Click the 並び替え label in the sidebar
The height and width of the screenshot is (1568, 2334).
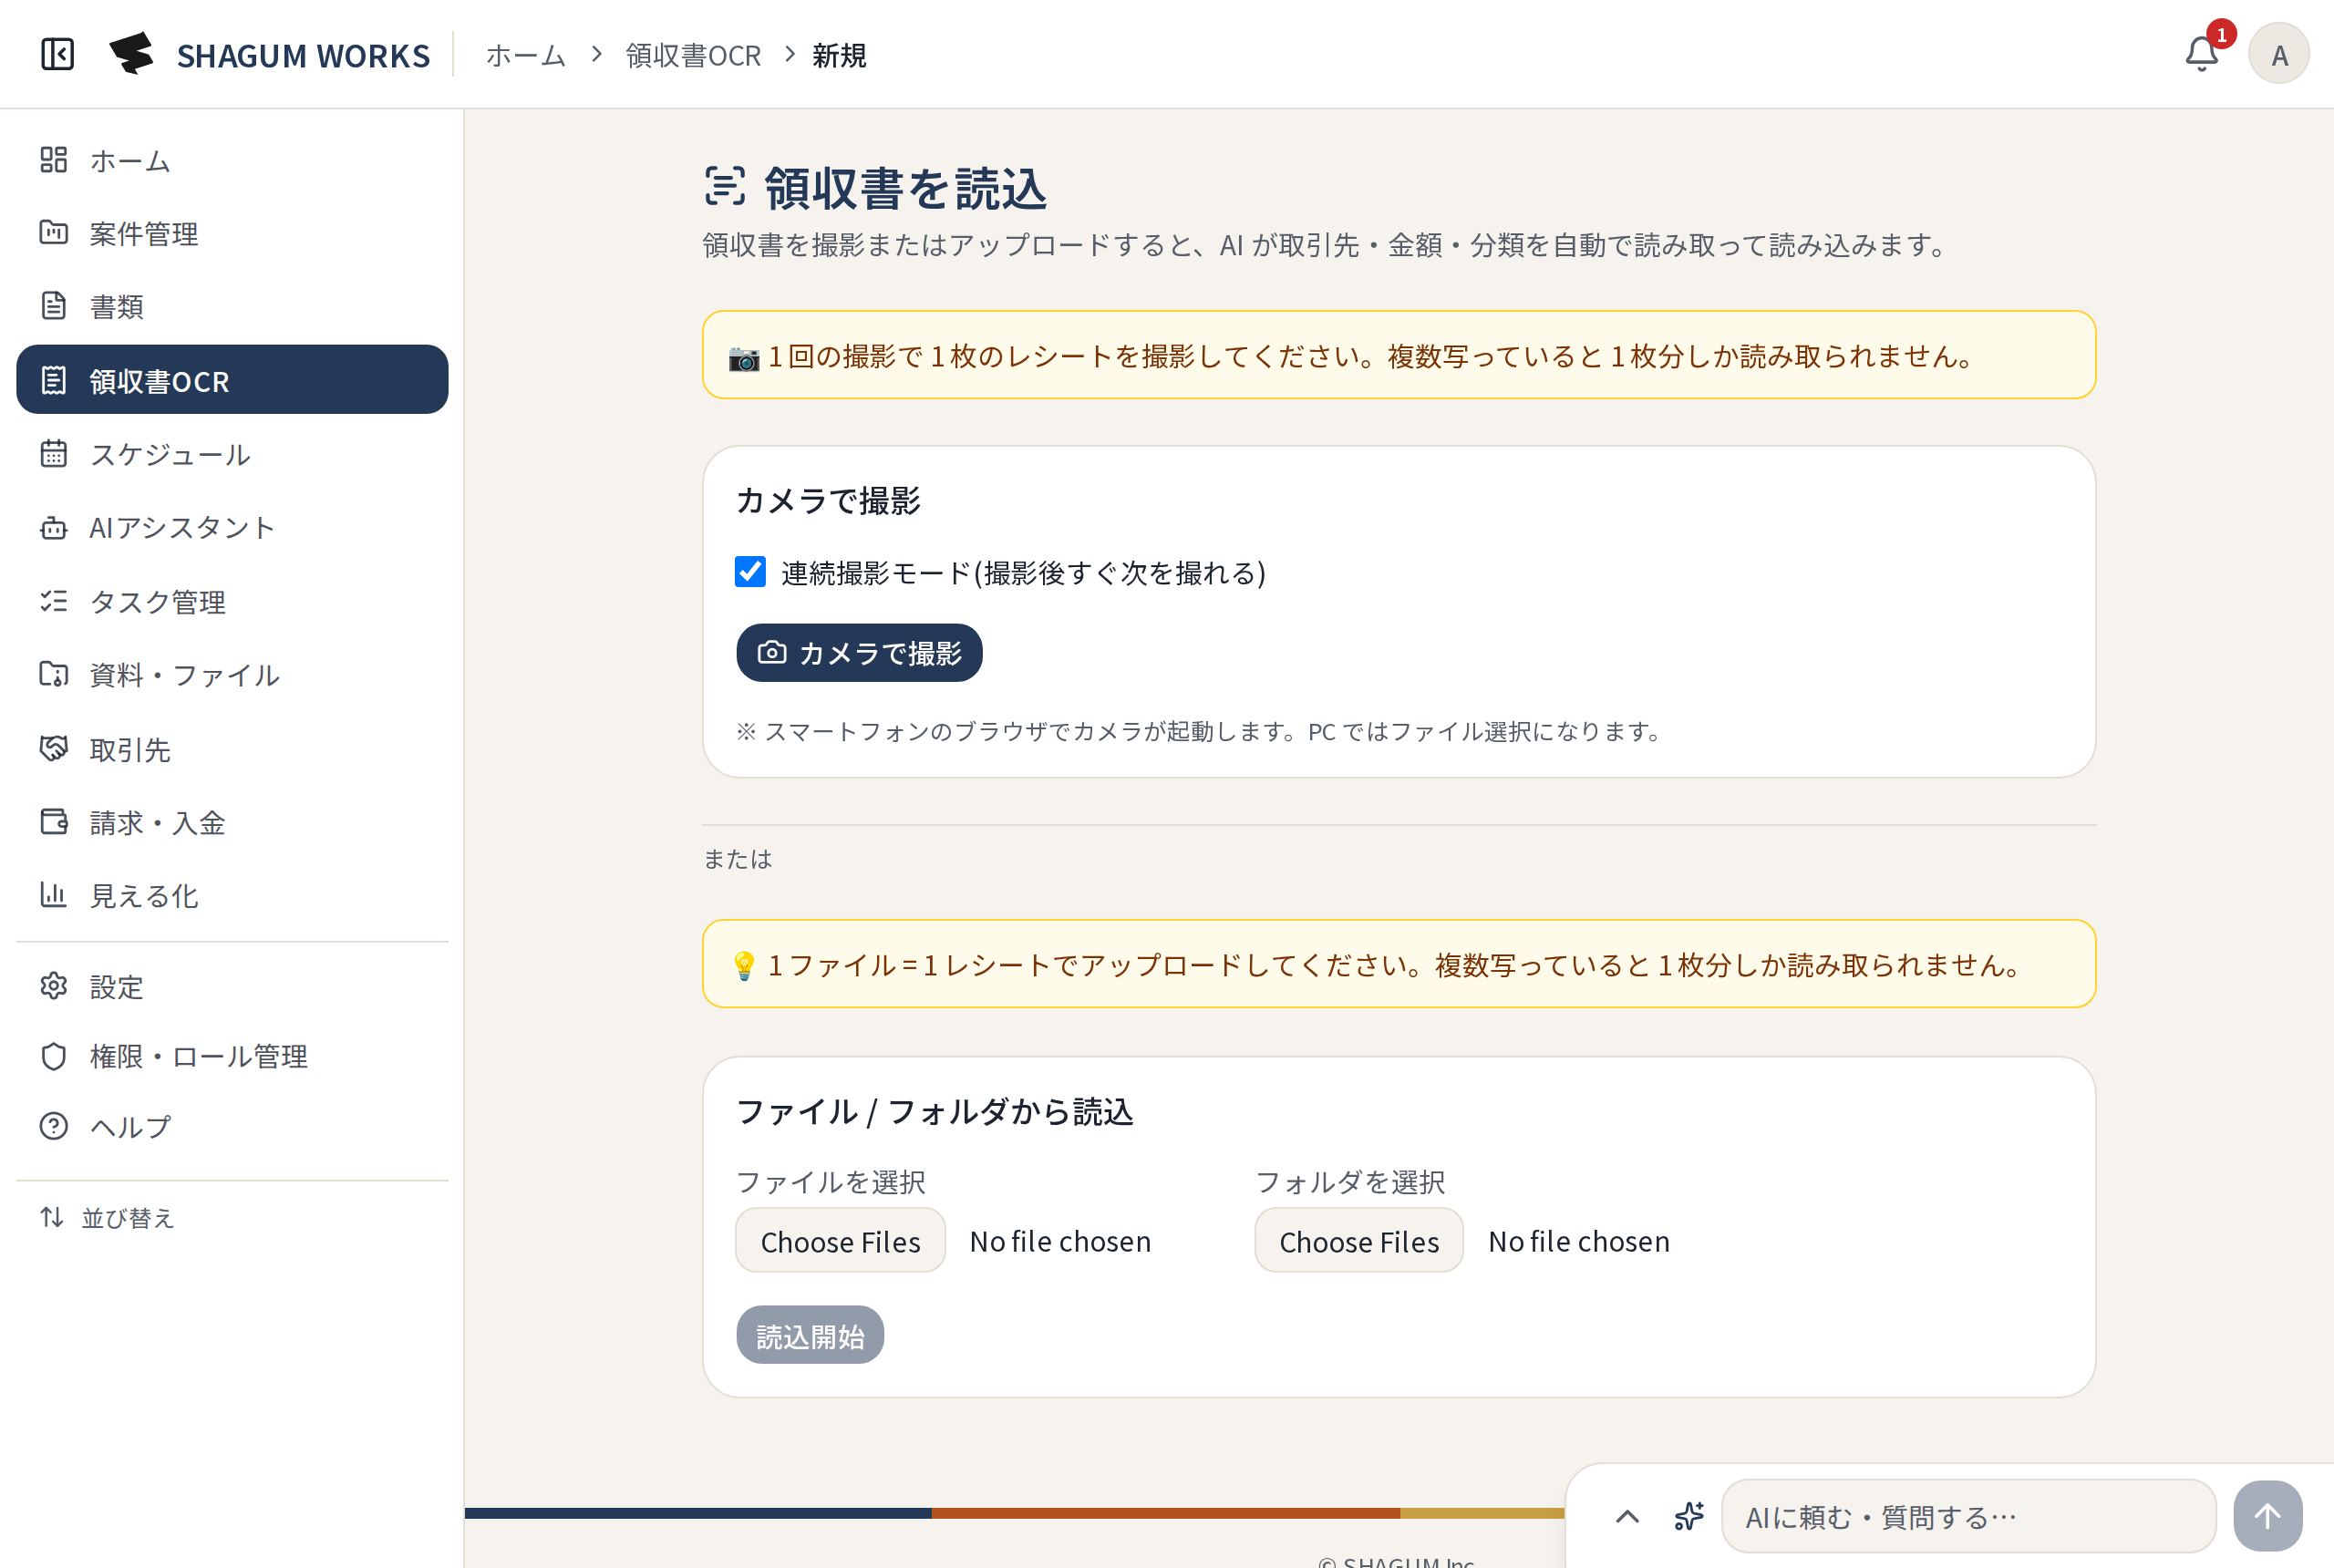(128, 1218)
